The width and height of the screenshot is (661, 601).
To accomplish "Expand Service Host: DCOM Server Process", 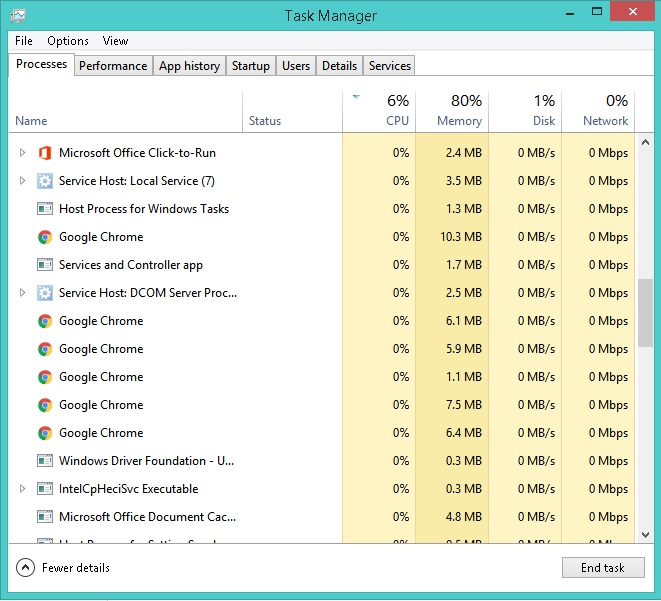I will (x=22, y=292).
